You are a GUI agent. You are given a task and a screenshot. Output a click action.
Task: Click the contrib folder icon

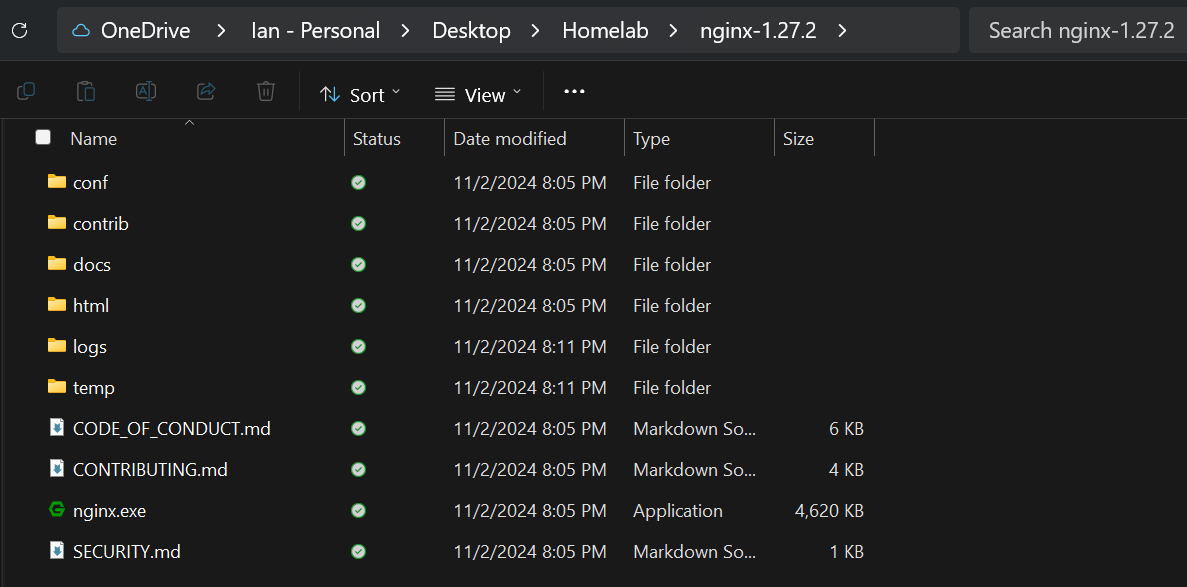point(57,223)
